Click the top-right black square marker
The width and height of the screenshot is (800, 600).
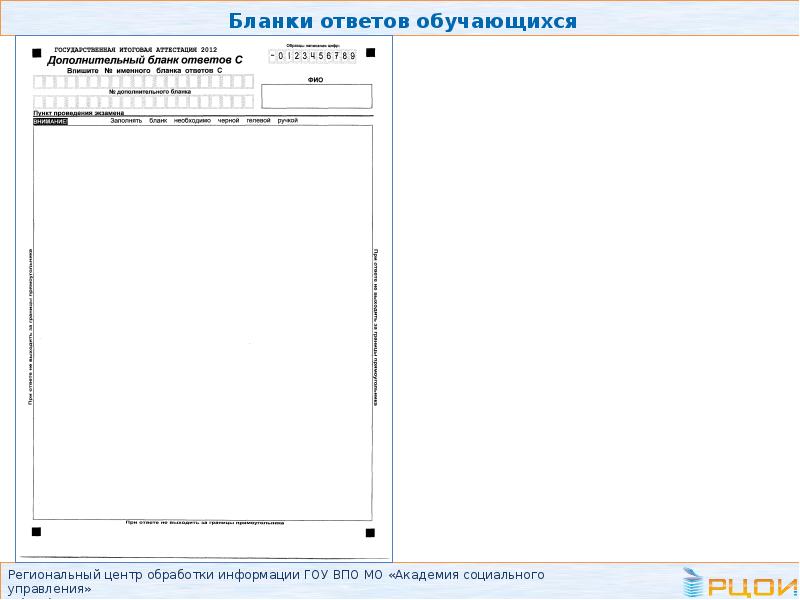370,52
